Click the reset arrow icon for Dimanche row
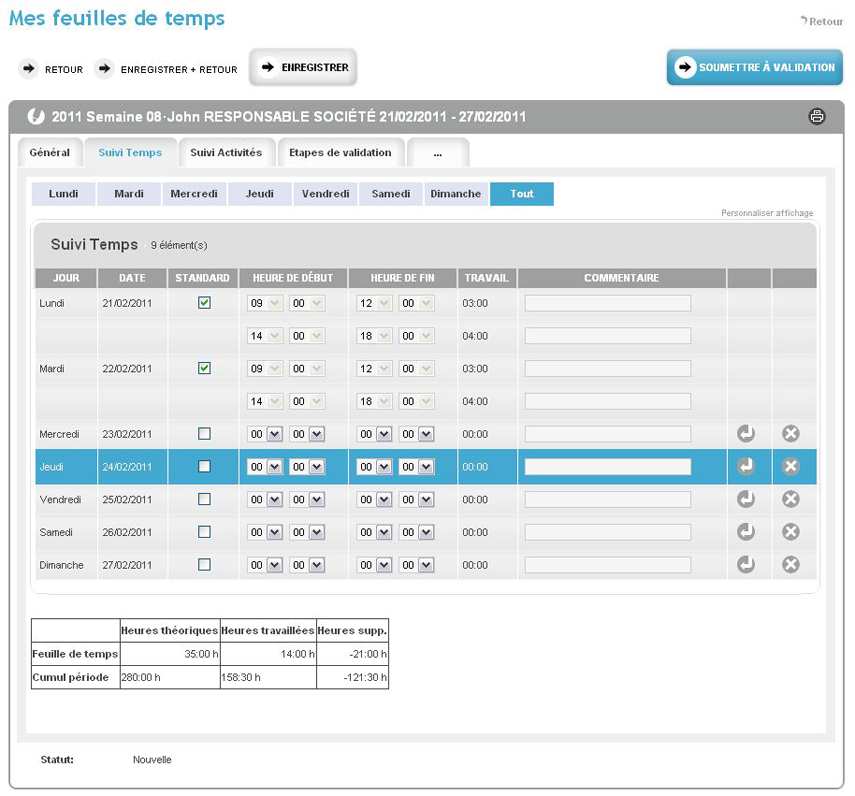The height and width of the screenshot is (796, 855). (x=746, y=564)
